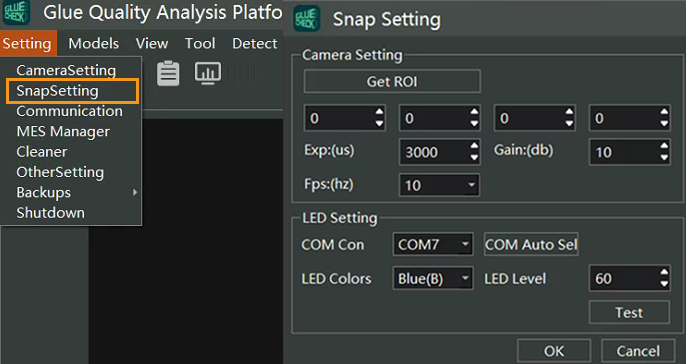Increase exposure with up arrow

click(x=474, y=146)
